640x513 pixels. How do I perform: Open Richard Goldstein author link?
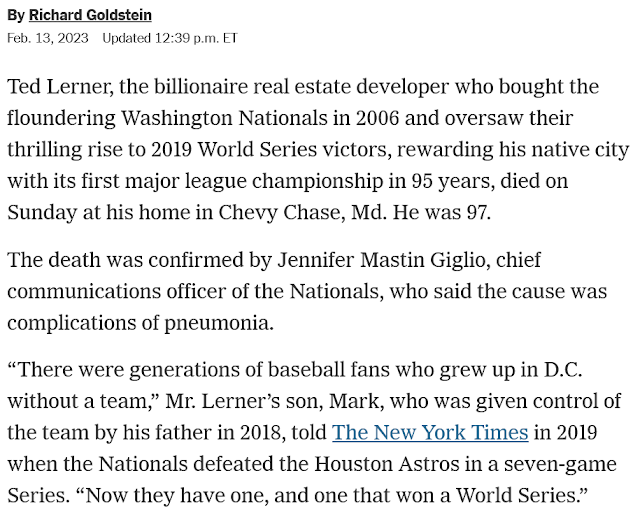(90, 15)
